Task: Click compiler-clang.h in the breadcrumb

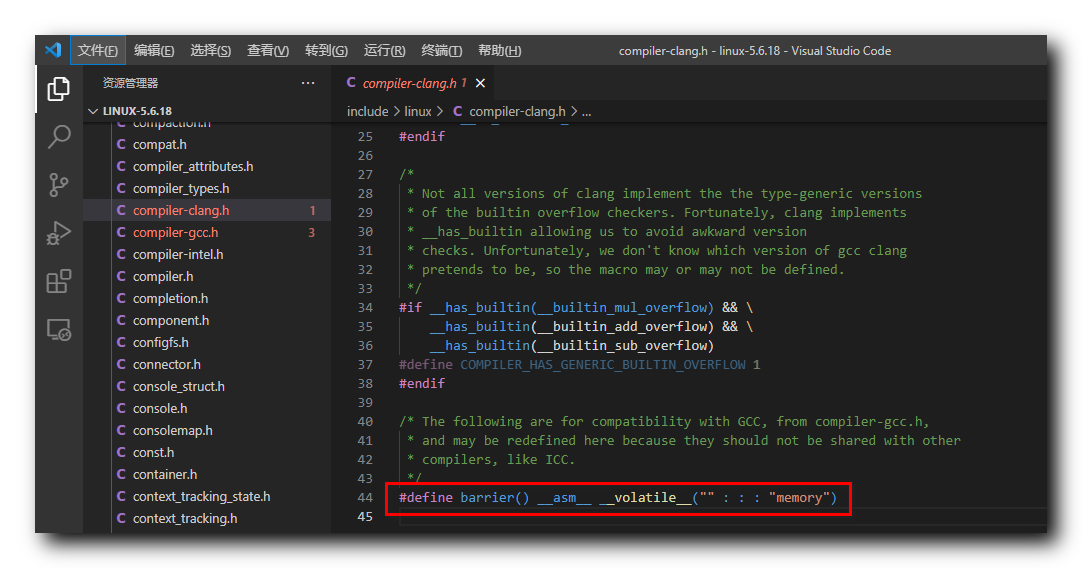Action: [x=517, y=111]
